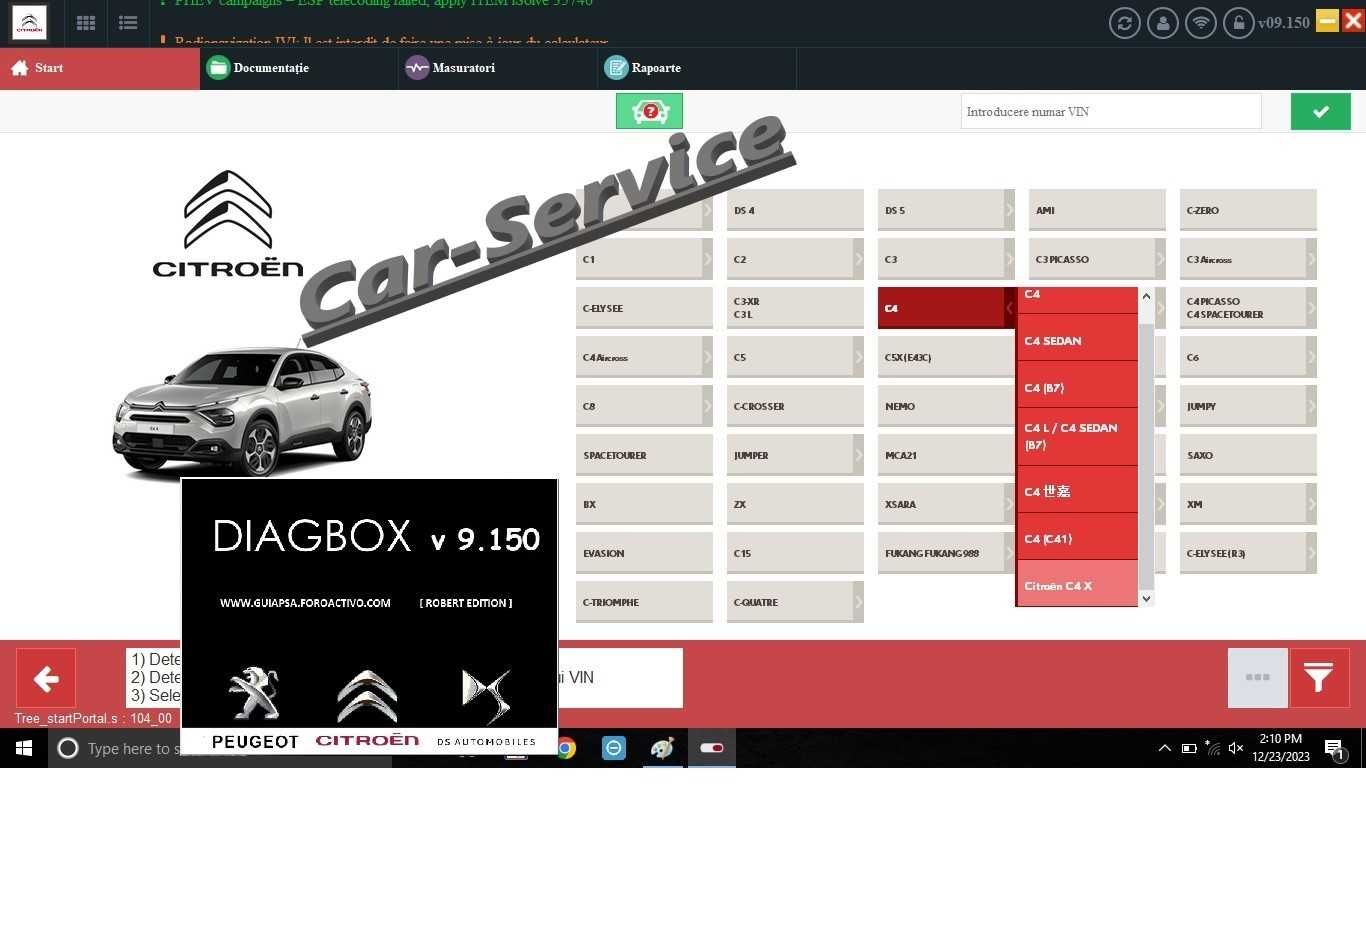The height and width of the screenshot is (935, 1366).
Task: Open the Start tab
Action: click(x=100, y=68)
